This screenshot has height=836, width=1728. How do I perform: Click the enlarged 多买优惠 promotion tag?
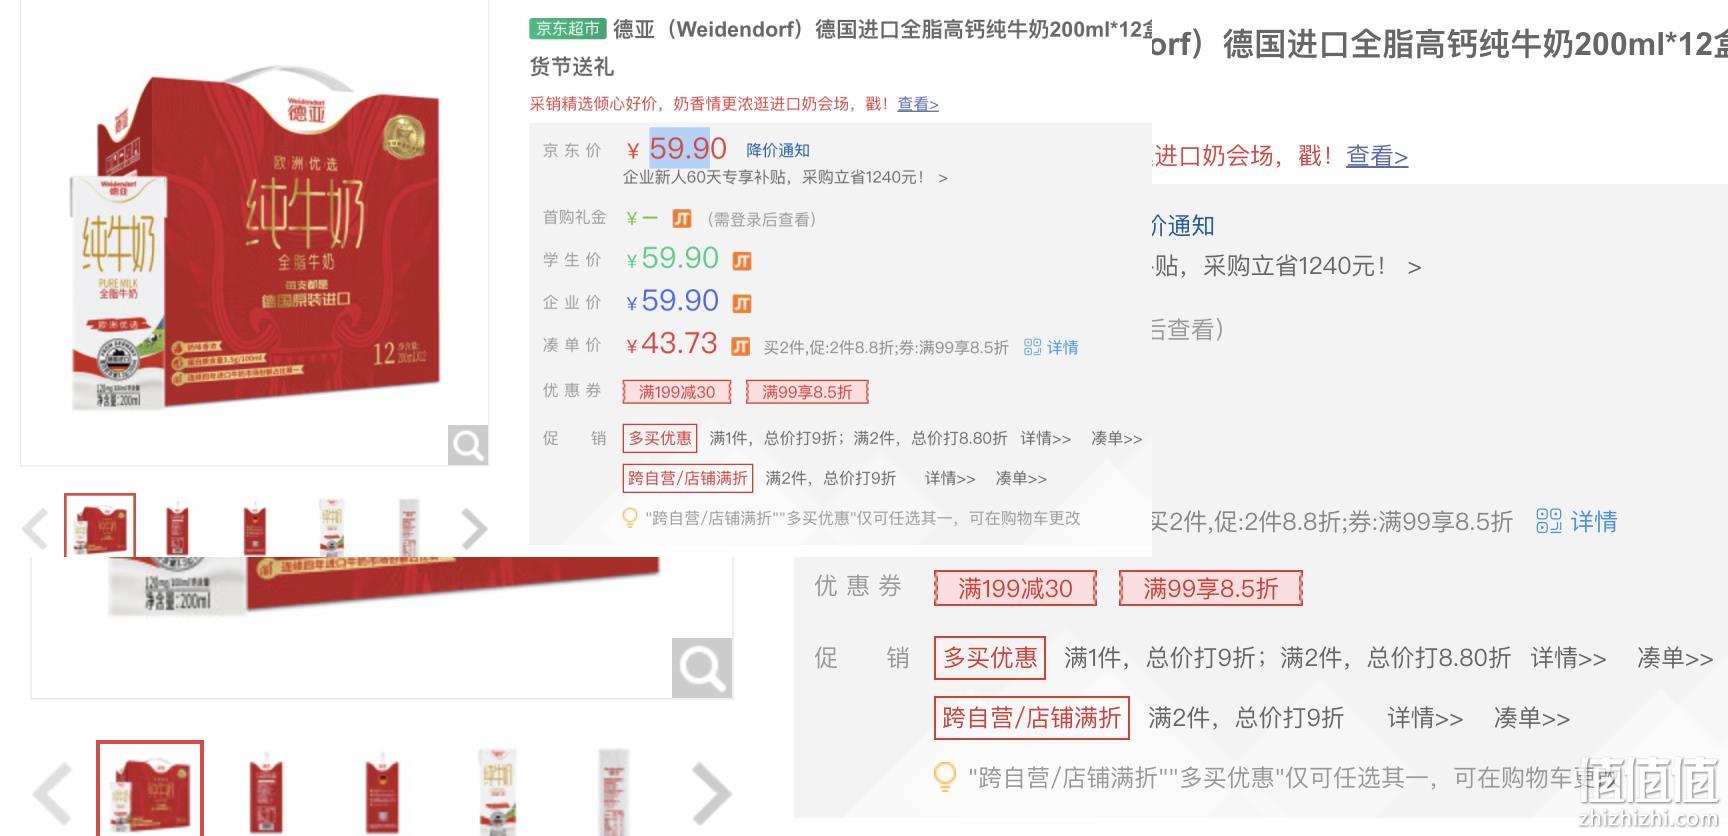click(990, 658)
